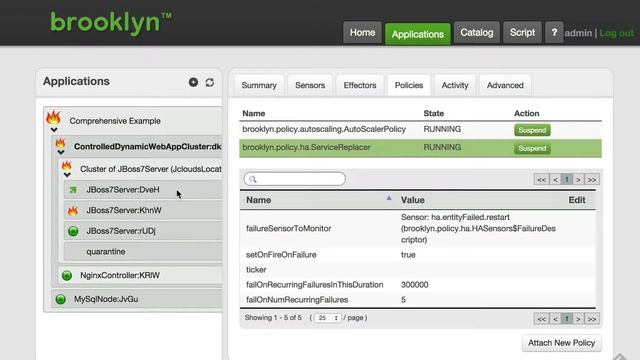The image size is (640, 360).
Task: Switch to the Advanced tab
Action: [x=505, y=85]
